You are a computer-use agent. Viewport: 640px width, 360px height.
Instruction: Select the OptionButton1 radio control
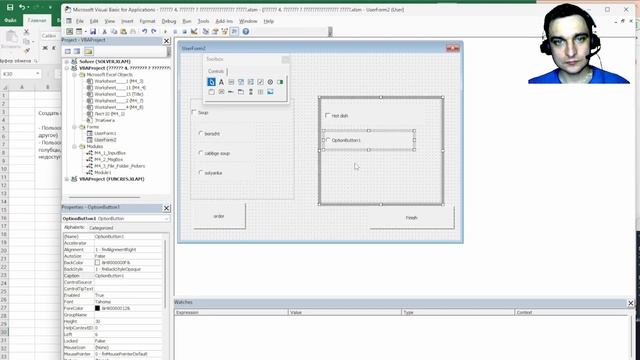tap(329, 140)
